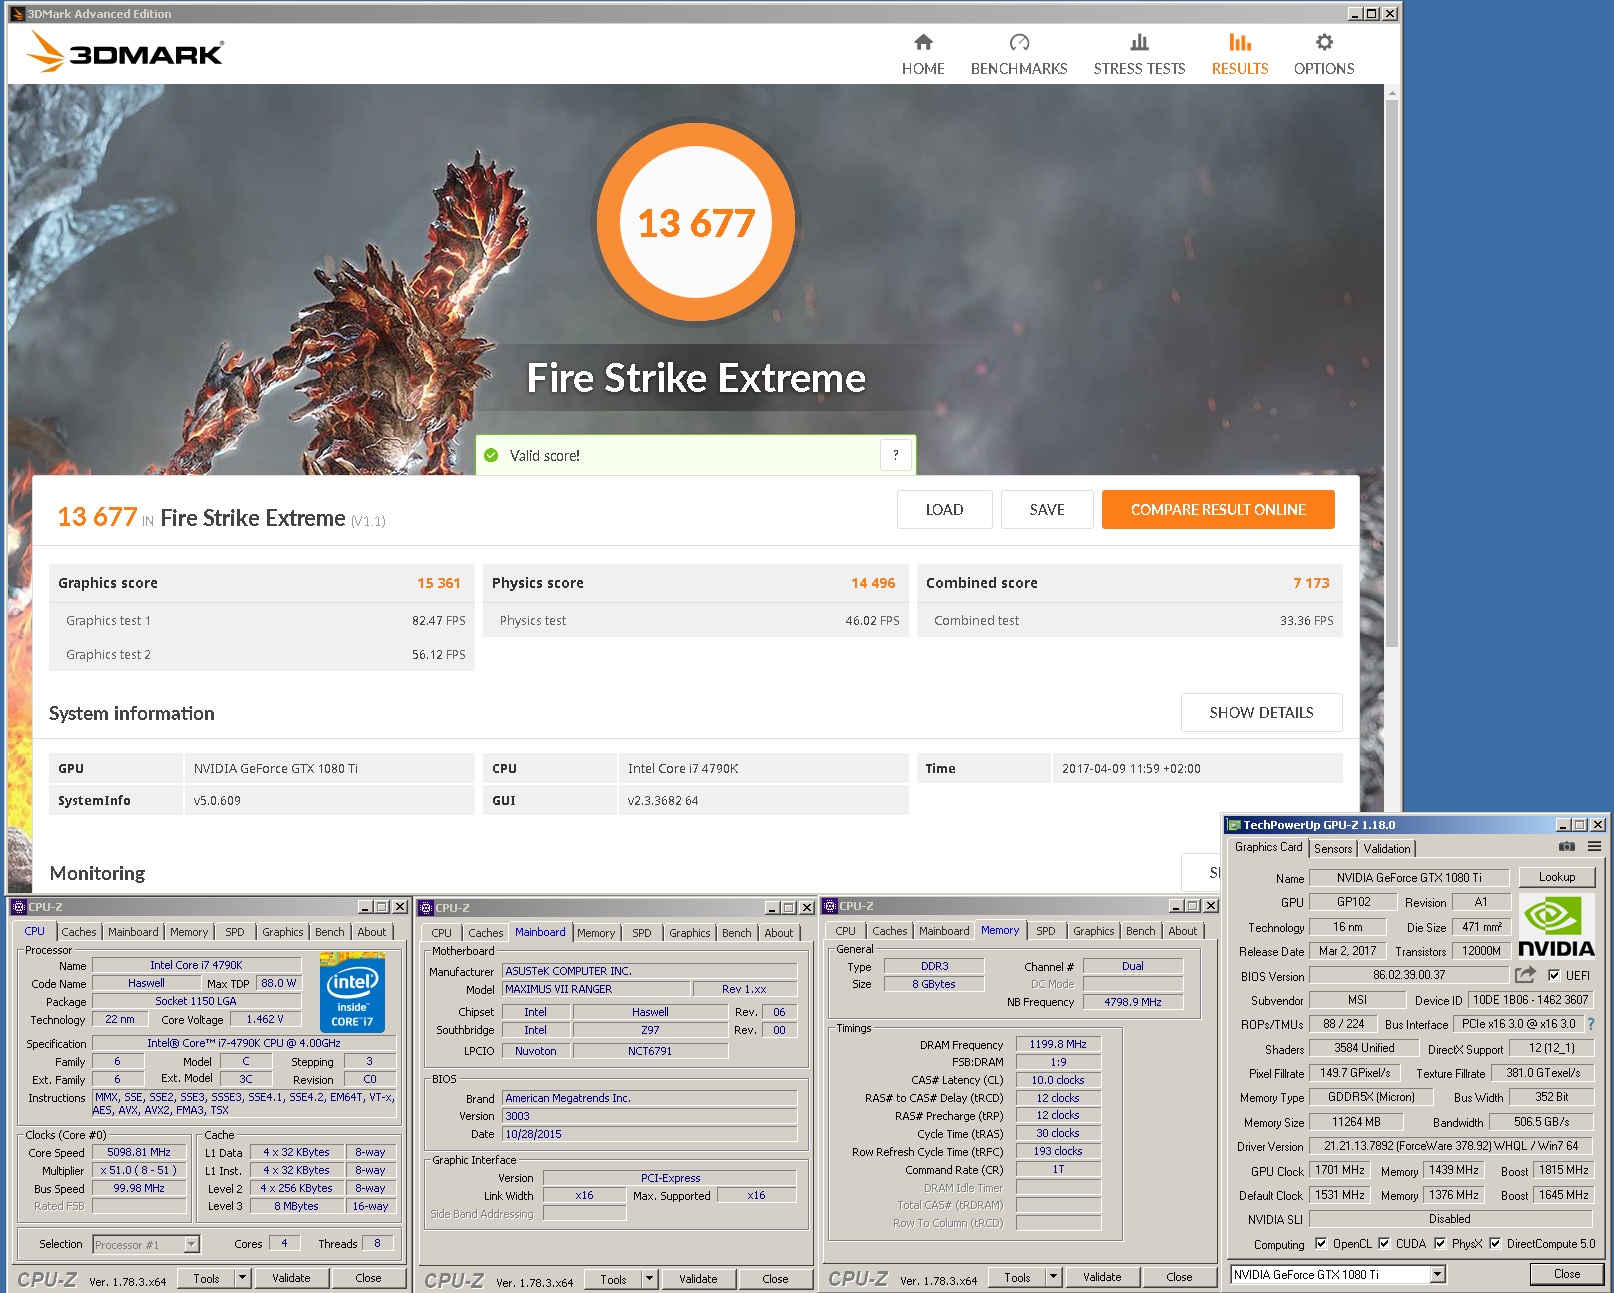The height and width of the screenshot is (1293, 1614).
Task: Click the Bus Interface question mark in GPU-Z
Action: click(1591, 1024)
